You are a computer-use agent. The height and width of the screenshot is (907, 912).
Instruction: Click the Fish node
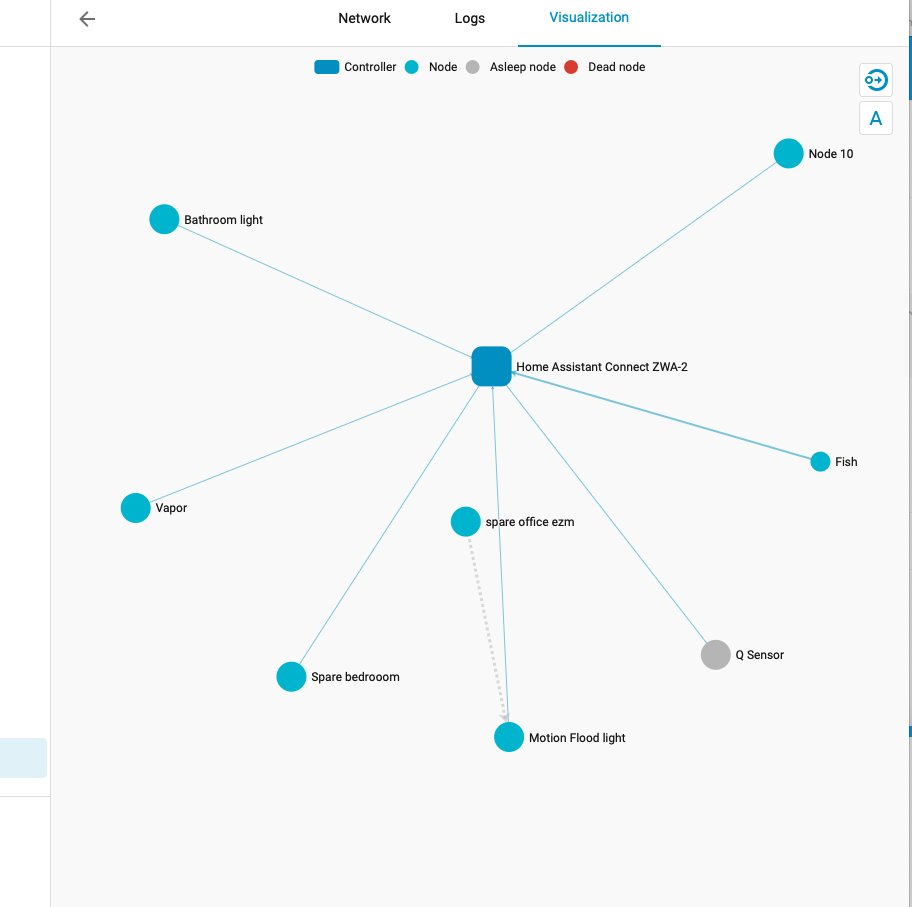pyautogui.click(x=820, y=461)
